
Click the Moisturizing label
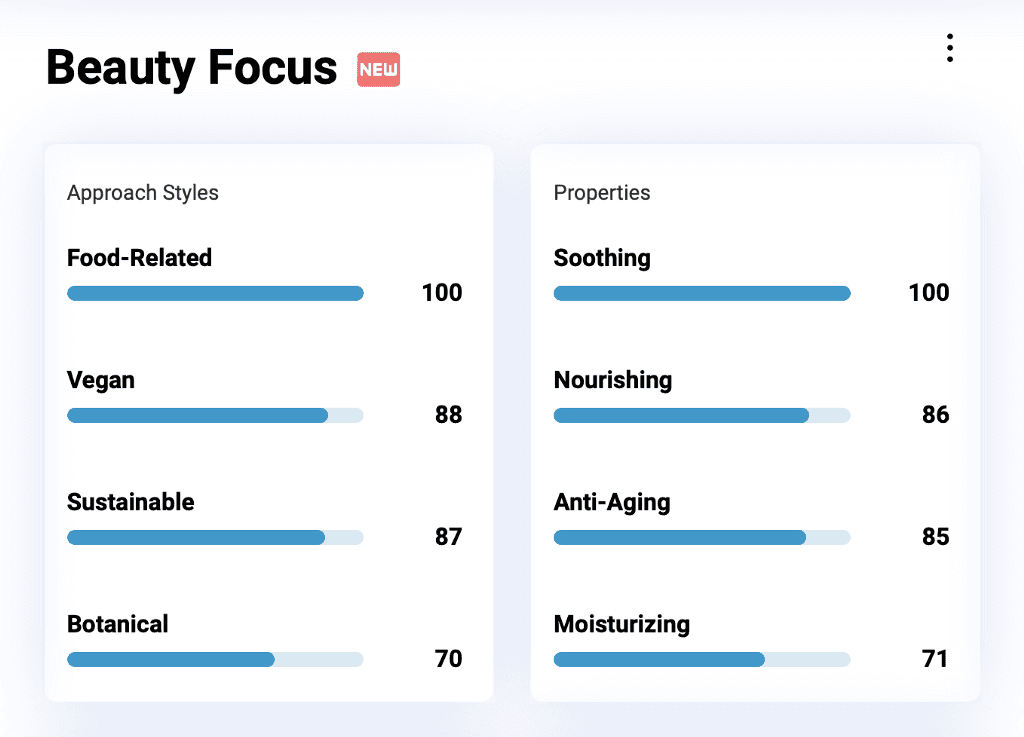[x=622, y=624]
